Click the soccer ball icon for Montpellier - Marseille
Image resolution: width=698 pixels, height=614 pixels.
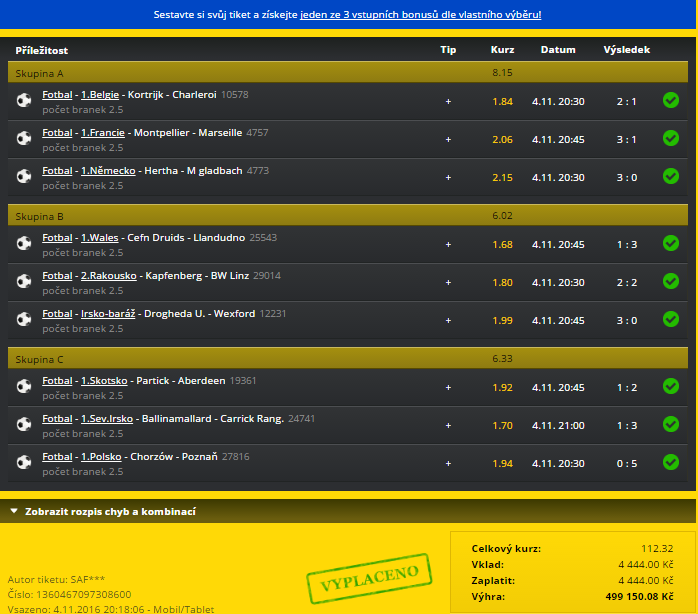pos(24,138)
